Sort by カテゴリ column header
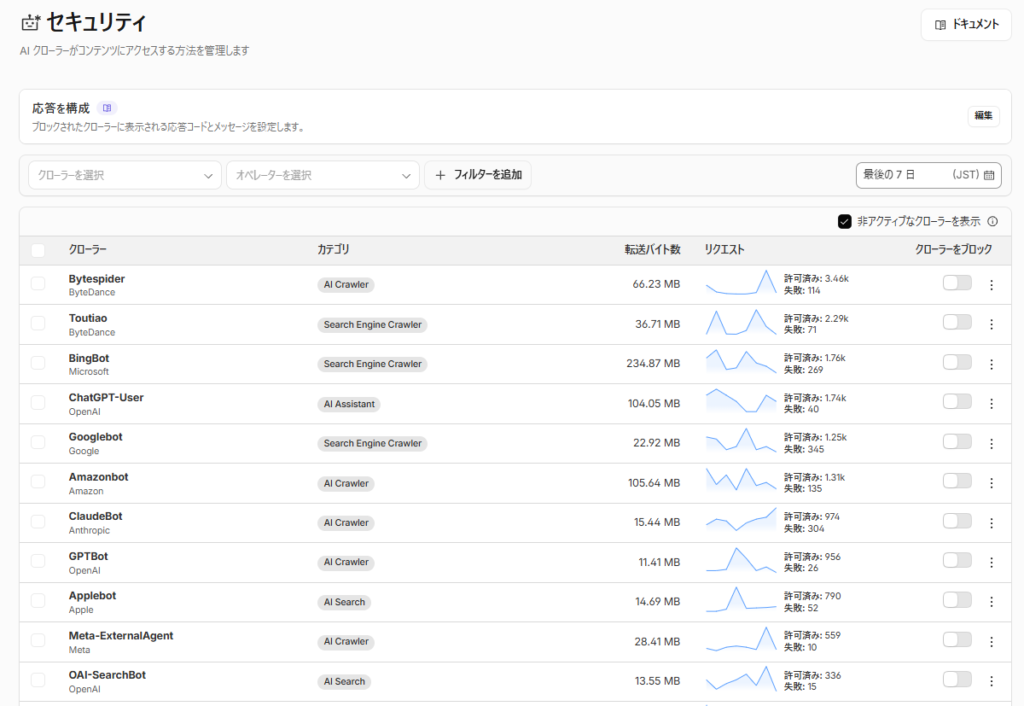1024x706 pixels. tap(333, 249)
